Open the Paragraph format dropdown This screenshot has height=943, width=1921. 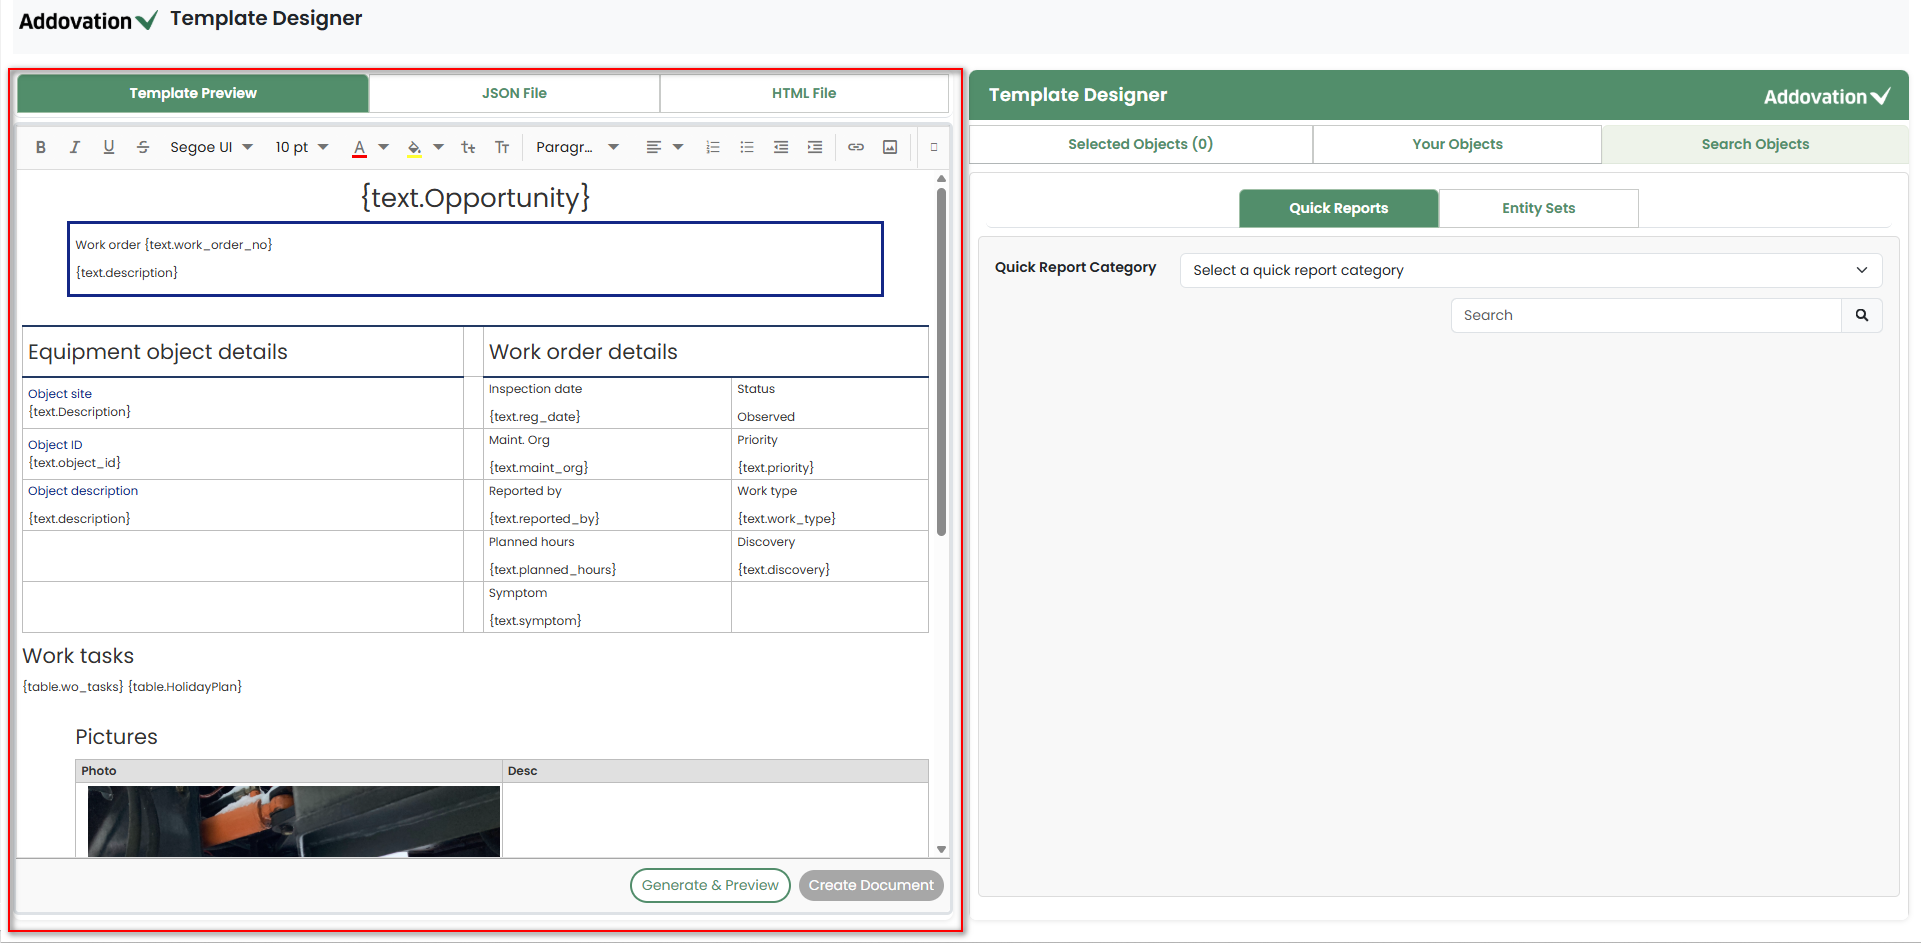point(577,147)
